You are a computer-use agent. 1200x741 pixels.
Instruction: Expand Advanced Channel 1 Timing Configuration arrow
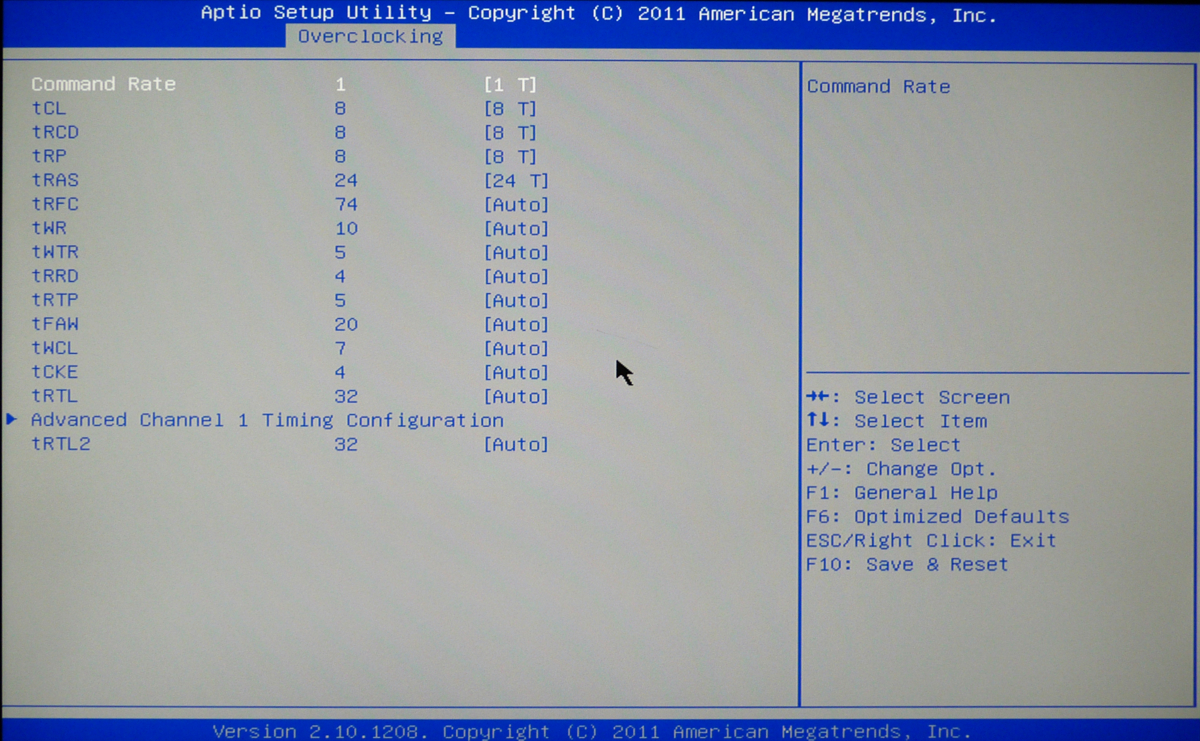click(12, 420)
